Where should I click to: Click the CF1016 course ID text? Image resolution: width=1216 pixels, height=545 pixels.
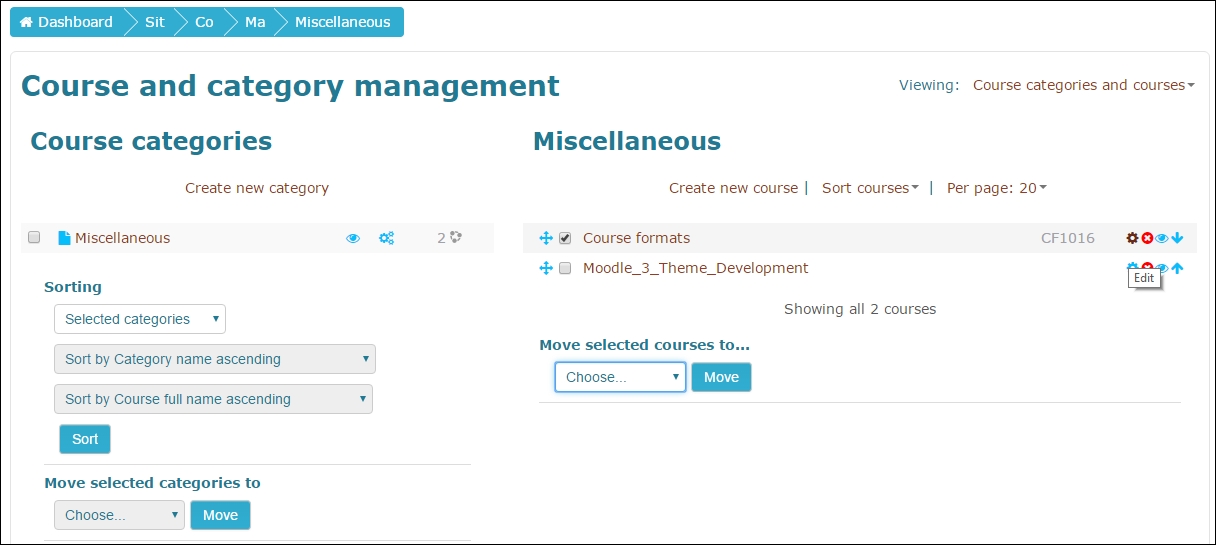[1067, 238]
